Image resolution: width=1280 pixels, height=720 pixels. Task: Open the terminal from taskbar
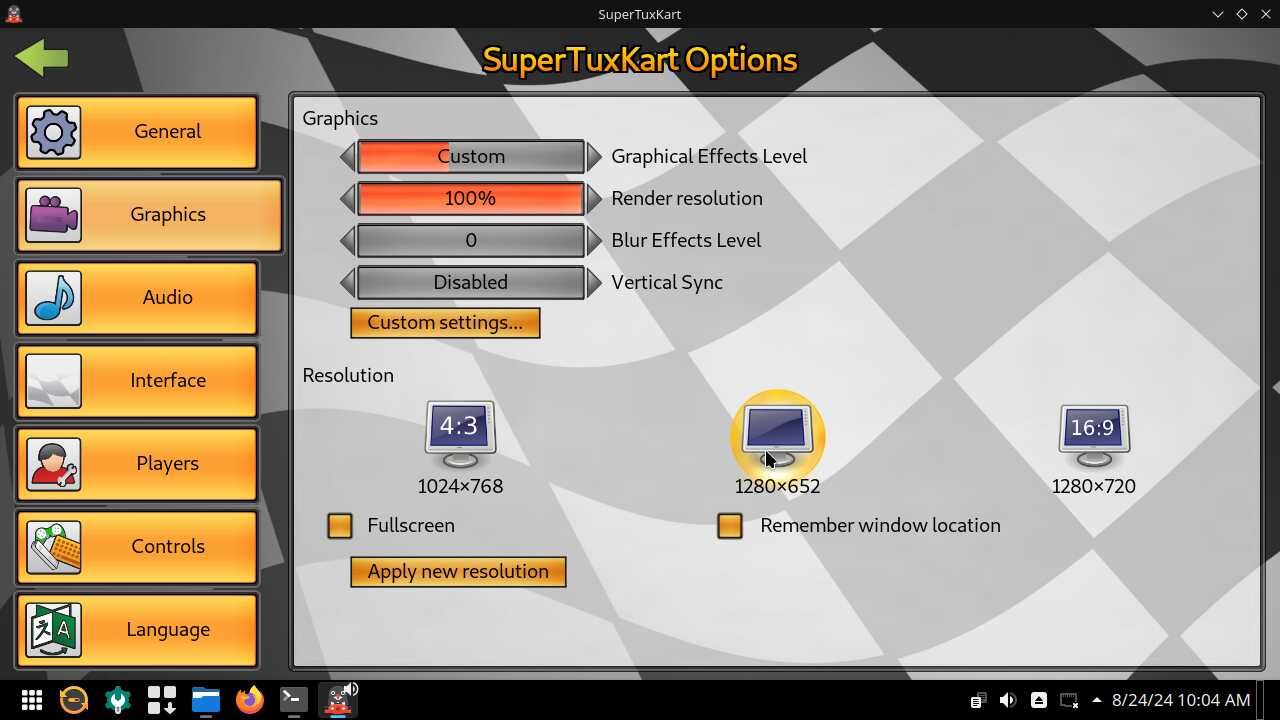tap(293, 700)
